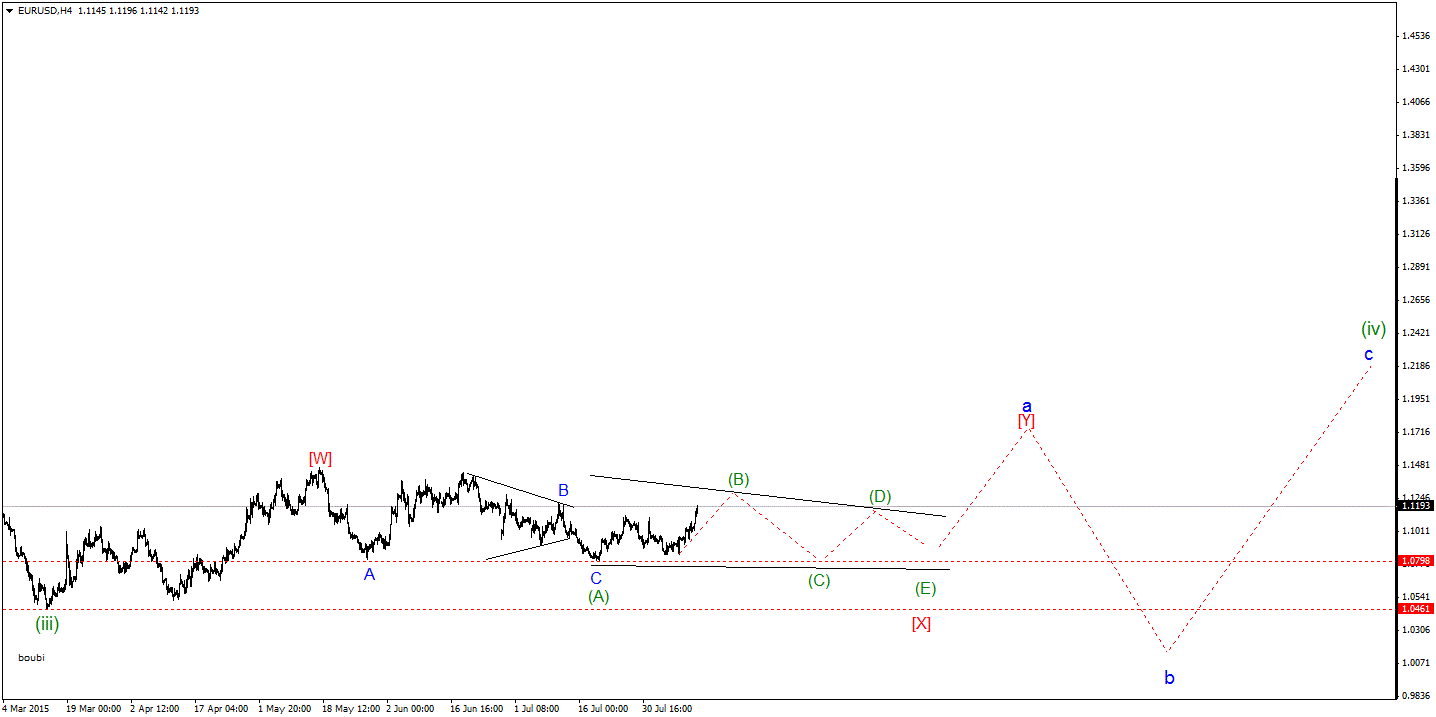Image resolution: width=1436 pixels, height=717 pixels.
Task: Select the blue A wave label
Action: point(369,574)
